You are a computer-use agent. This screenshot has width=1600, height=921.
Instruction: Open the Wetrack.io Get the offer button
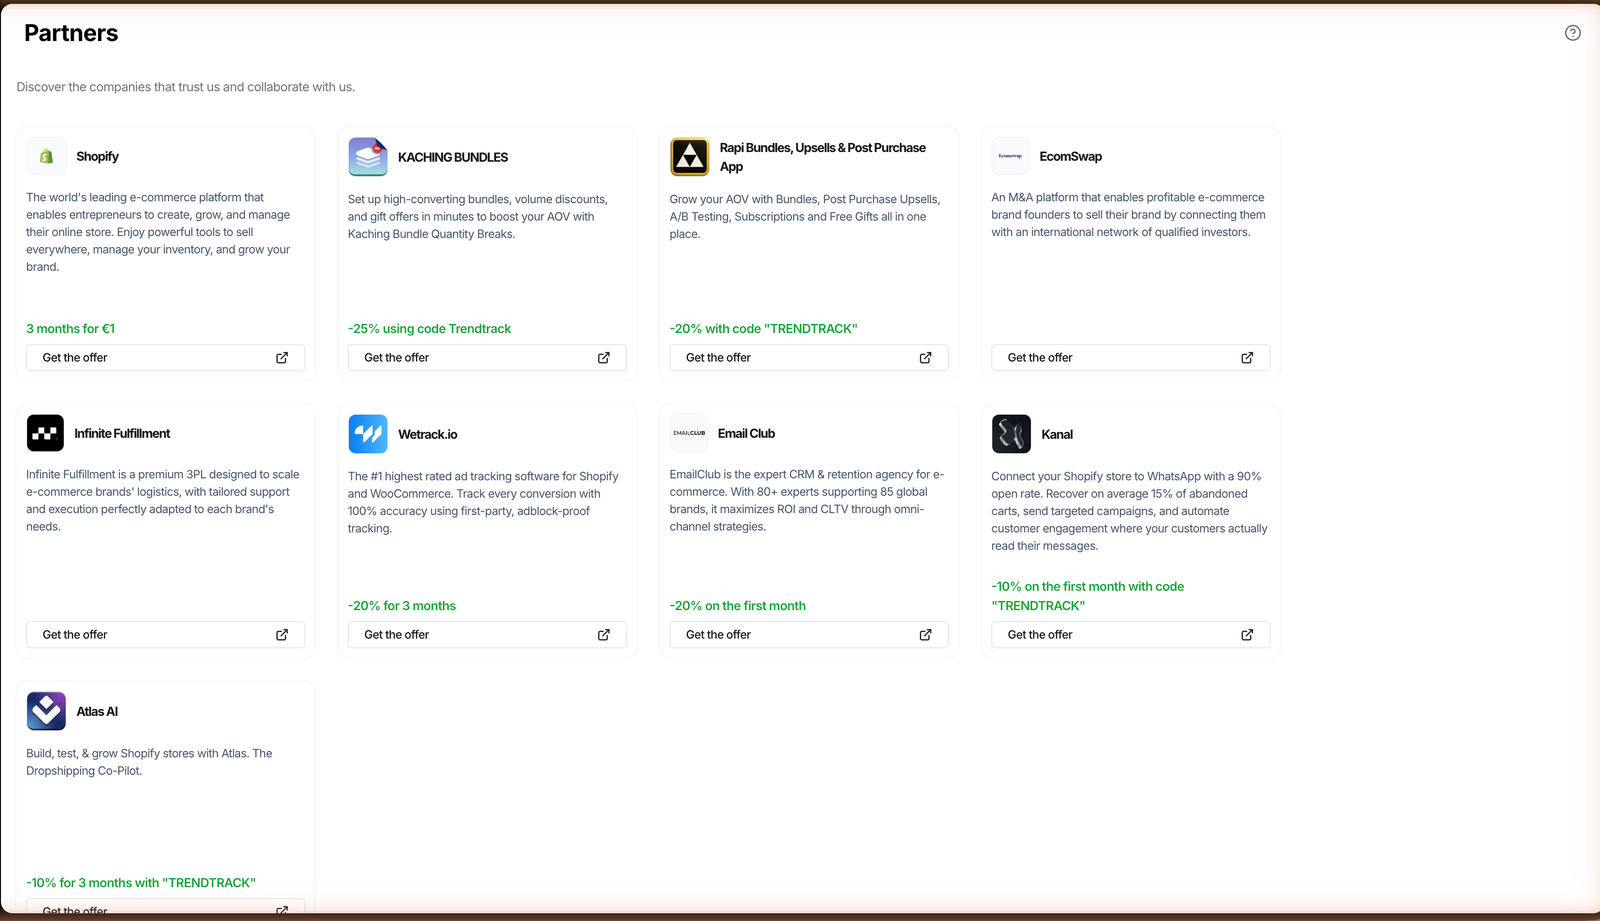(487, 635)
